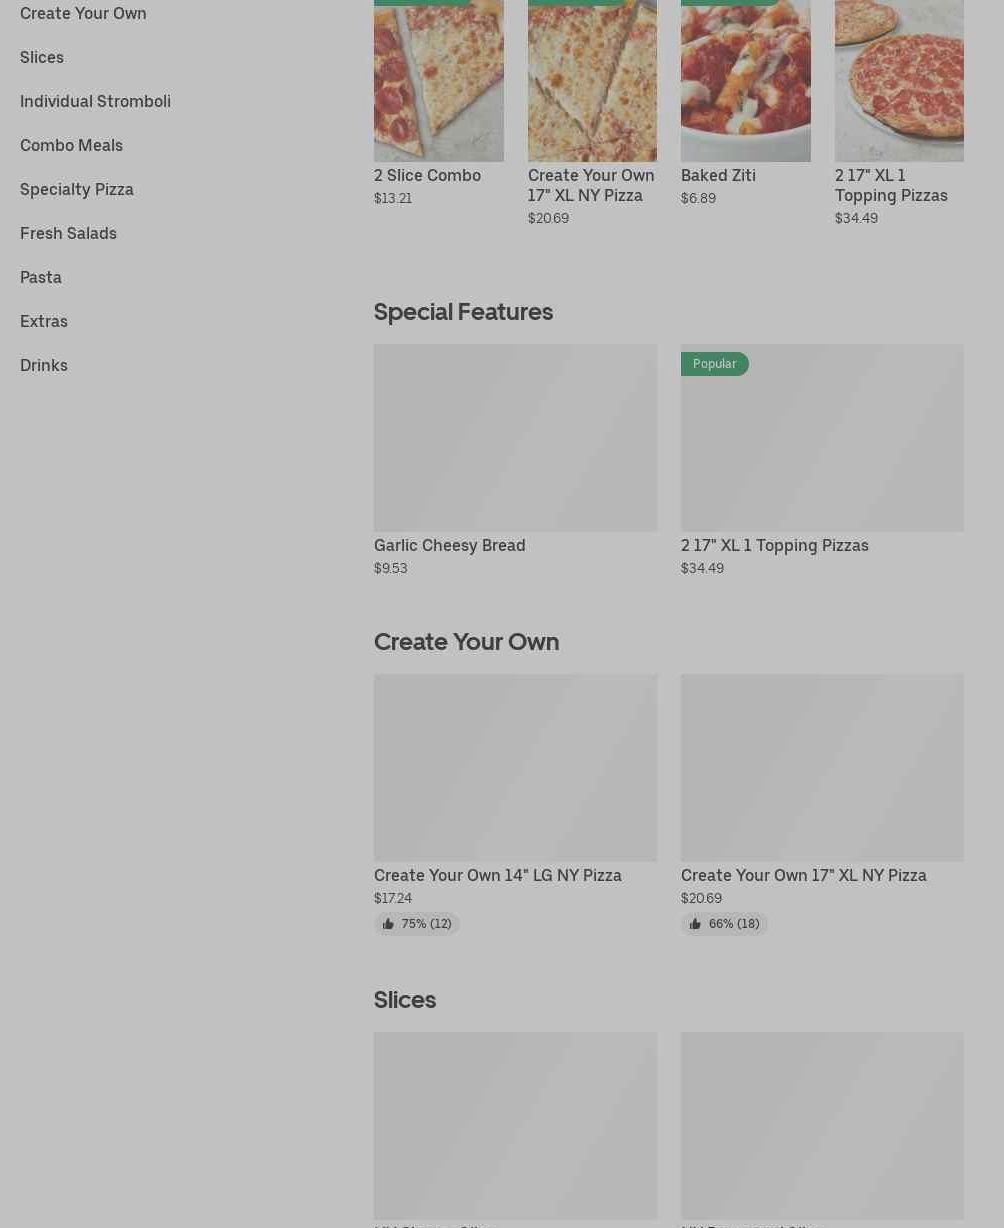Screen dimensions: 1004x1228
Task: Open the Fresh Salads category
Action: tap(68, 233)
